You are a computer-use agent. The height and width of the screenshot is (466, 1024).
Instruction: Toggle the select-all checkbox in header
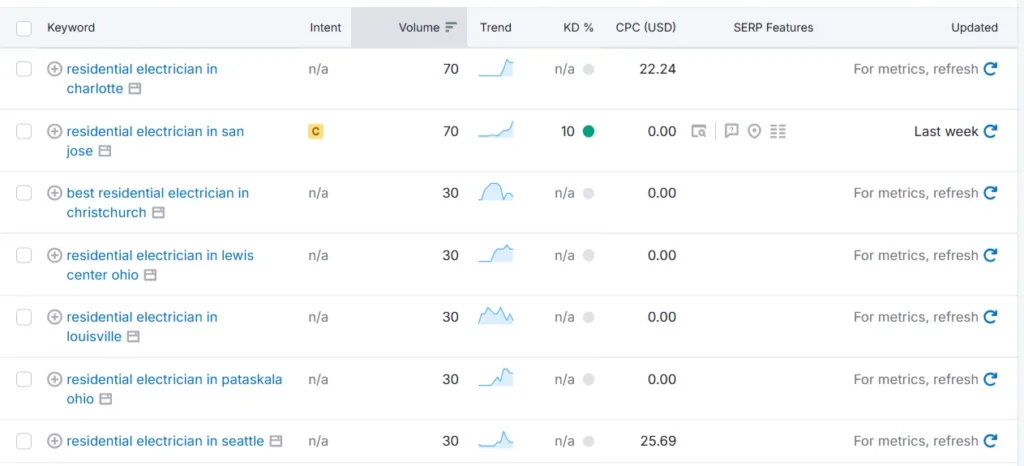pyautogui.click(x=24, y=28)
